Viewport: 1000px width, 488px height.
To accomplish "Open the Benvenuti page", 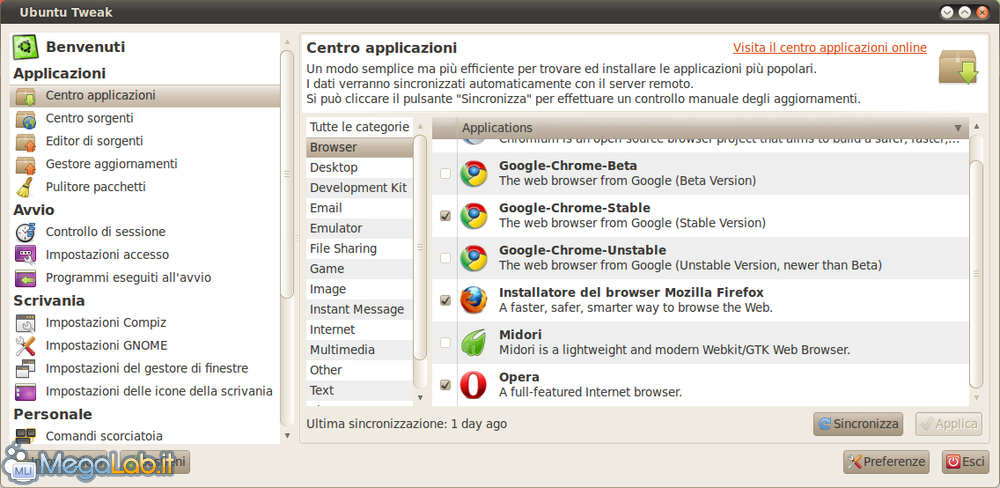I will 145,47.
